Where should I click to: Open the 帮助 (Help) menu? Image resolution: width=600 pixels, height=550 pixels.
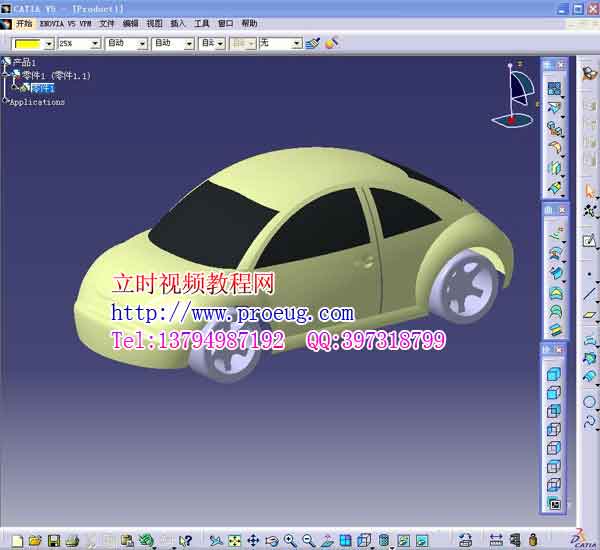[x=249, y=24]
